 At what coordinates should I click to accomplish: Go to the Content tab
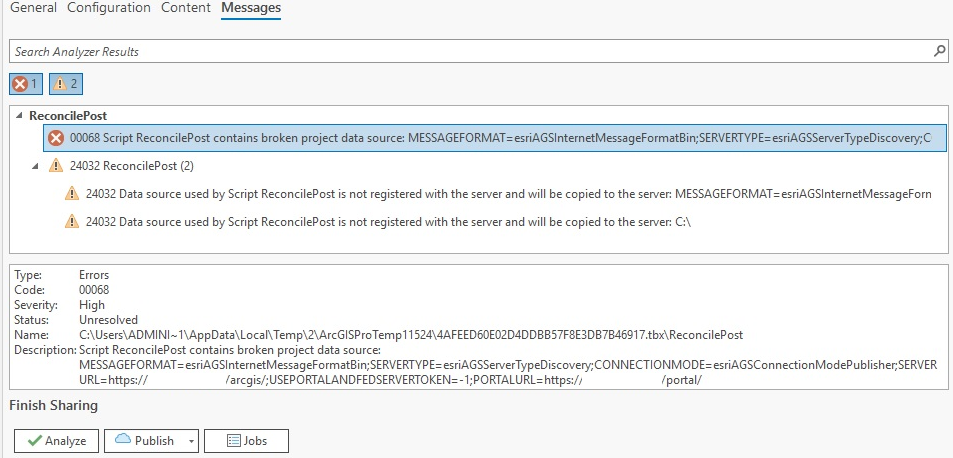(186, 9)
